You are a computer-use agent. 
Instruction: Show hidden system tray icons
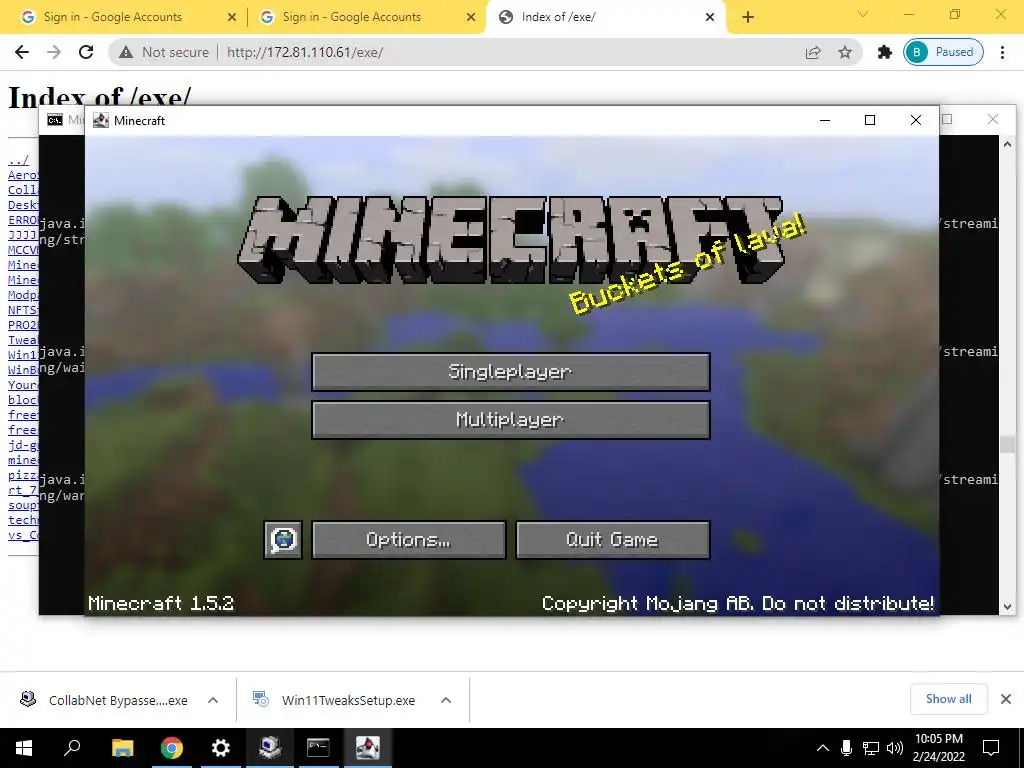(823, 748)
